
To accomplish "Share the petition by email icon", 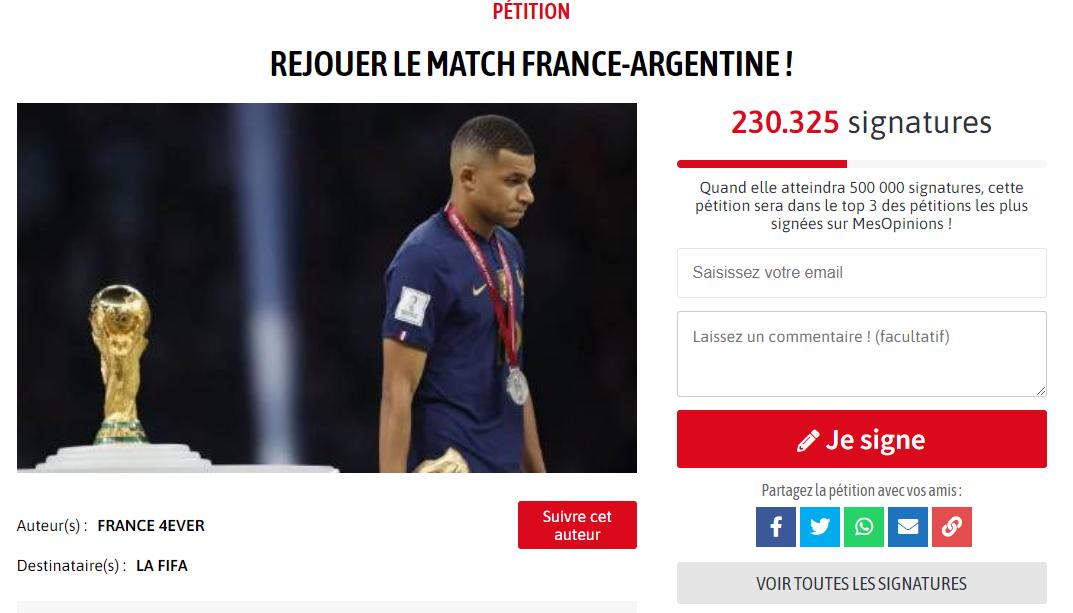I will pyautogui.click(x=907, y=527).
